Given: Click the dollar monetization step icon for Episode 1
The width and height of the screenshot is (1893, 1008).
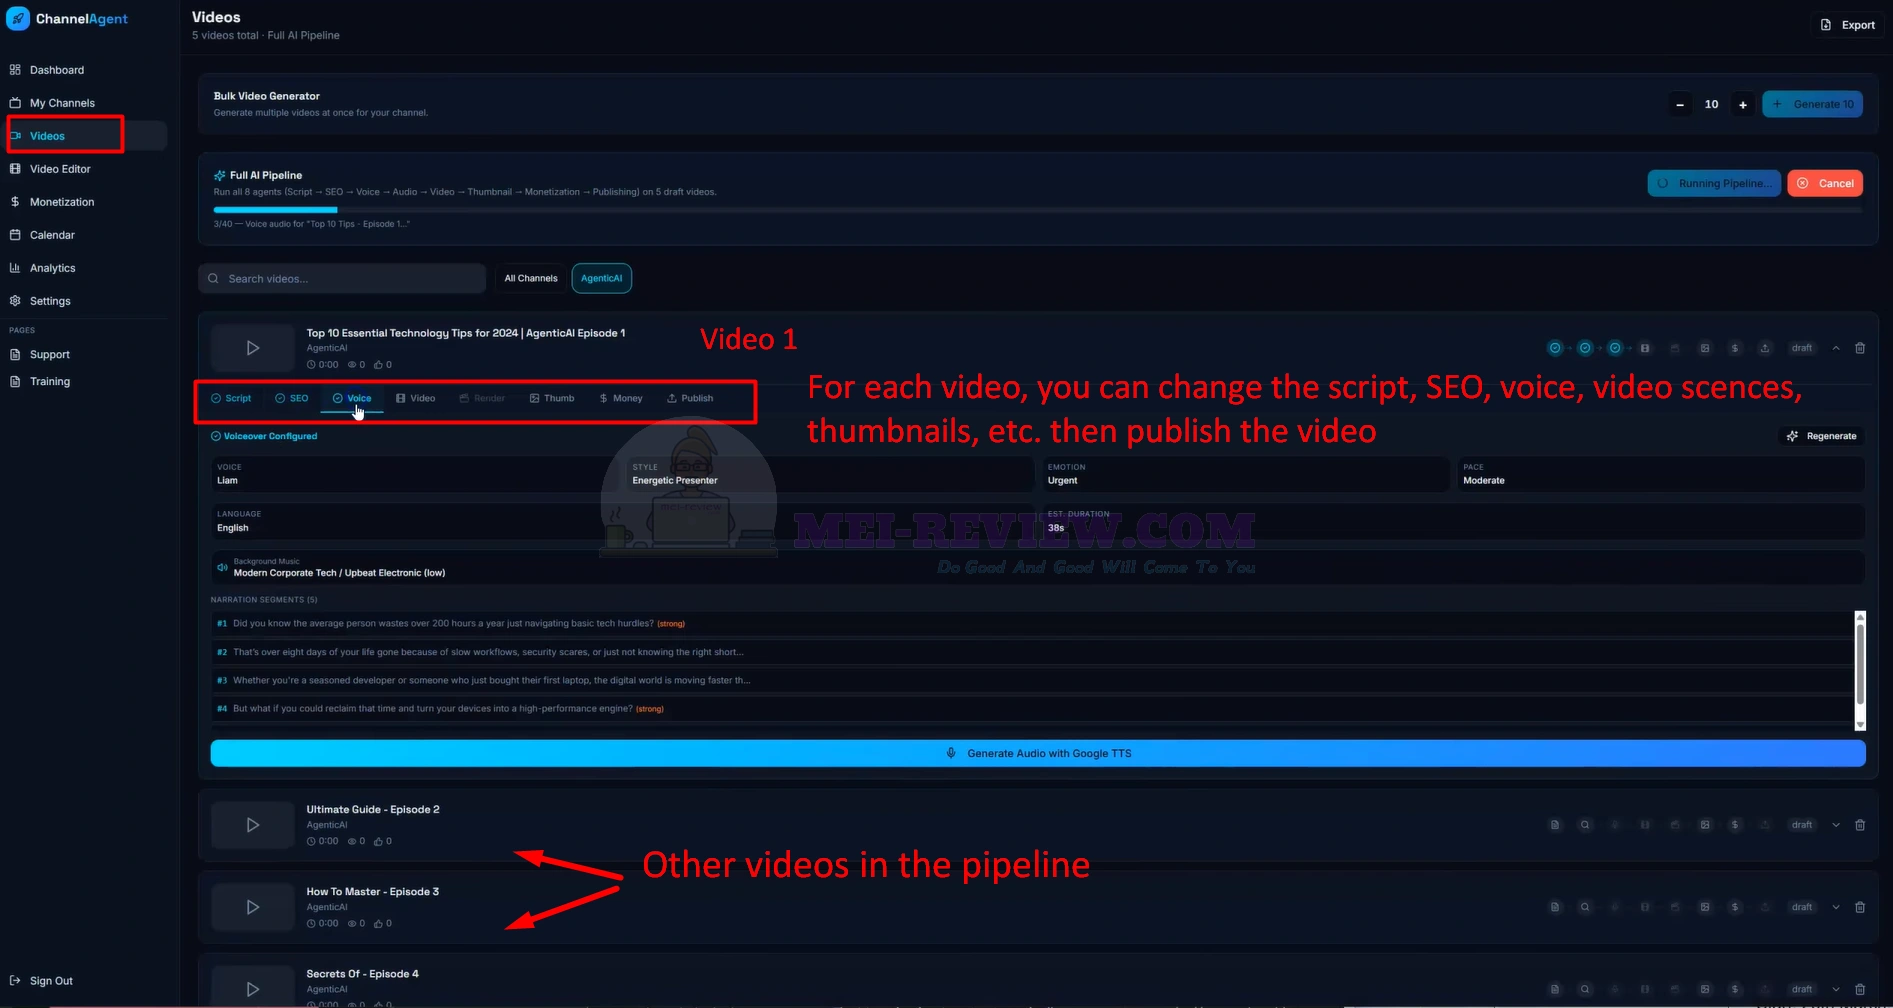Looking at the screenshot, I should click(1735, 348).
